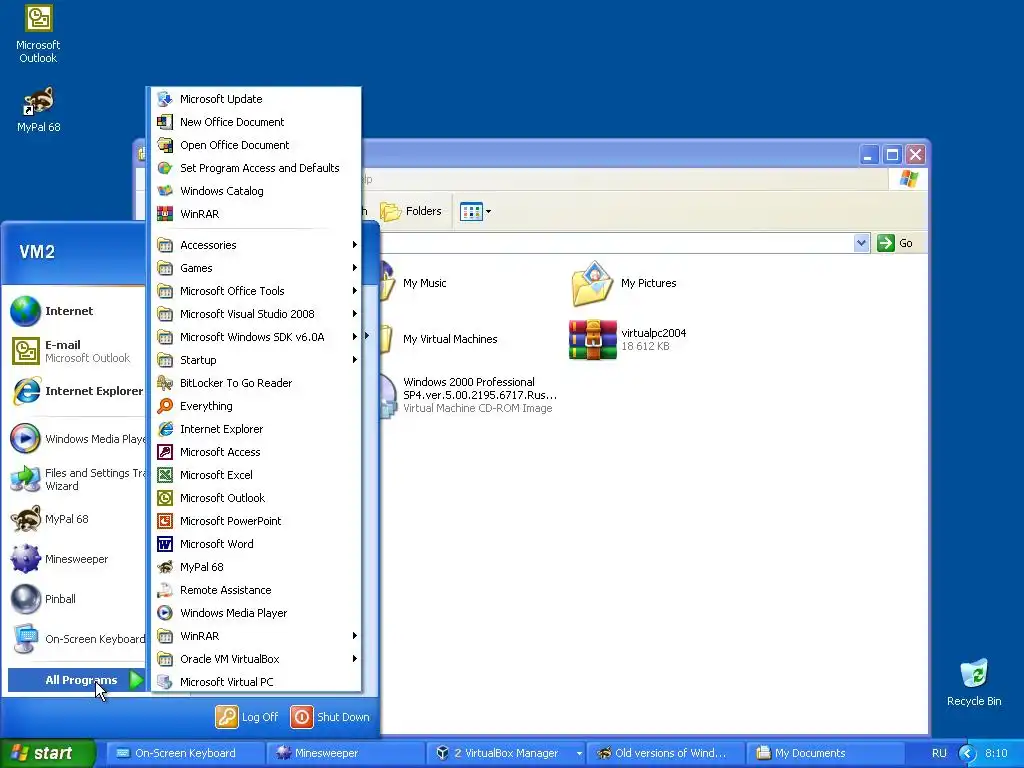This screenshot has width=1024, height=768.
Task: Click the MyPal 68 desktop shortcut
Action: click(38, 109)
